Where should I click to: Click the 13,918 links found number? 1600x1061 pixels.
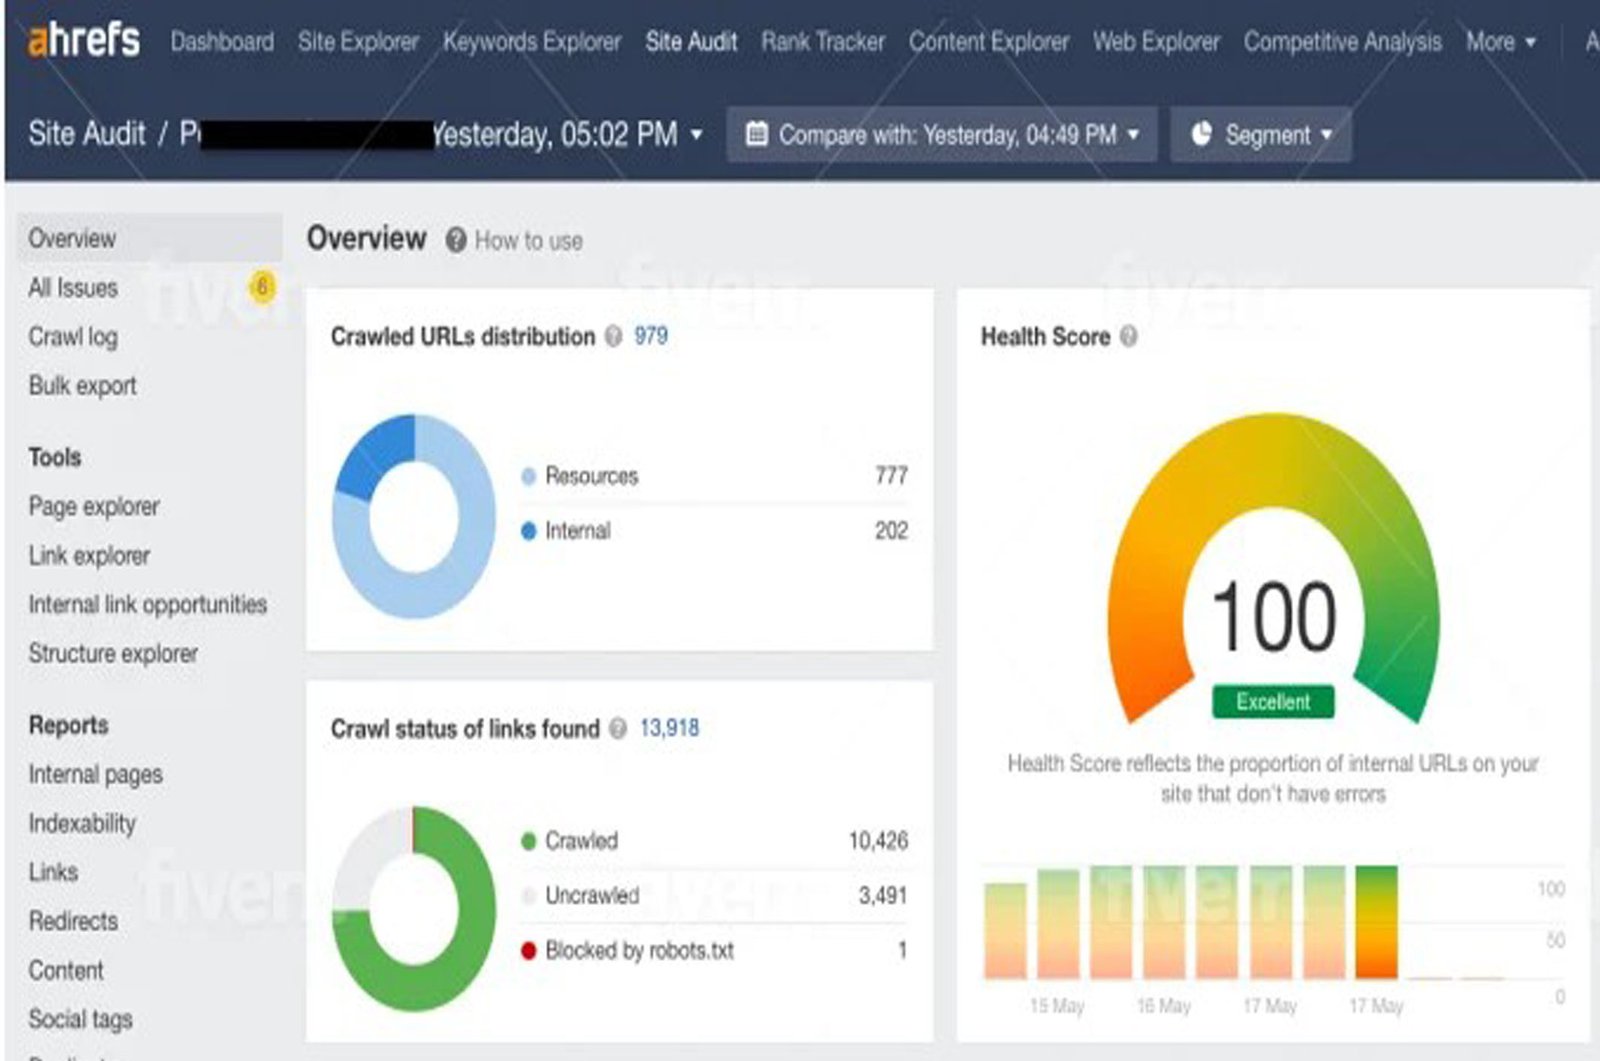pos(669,728)
